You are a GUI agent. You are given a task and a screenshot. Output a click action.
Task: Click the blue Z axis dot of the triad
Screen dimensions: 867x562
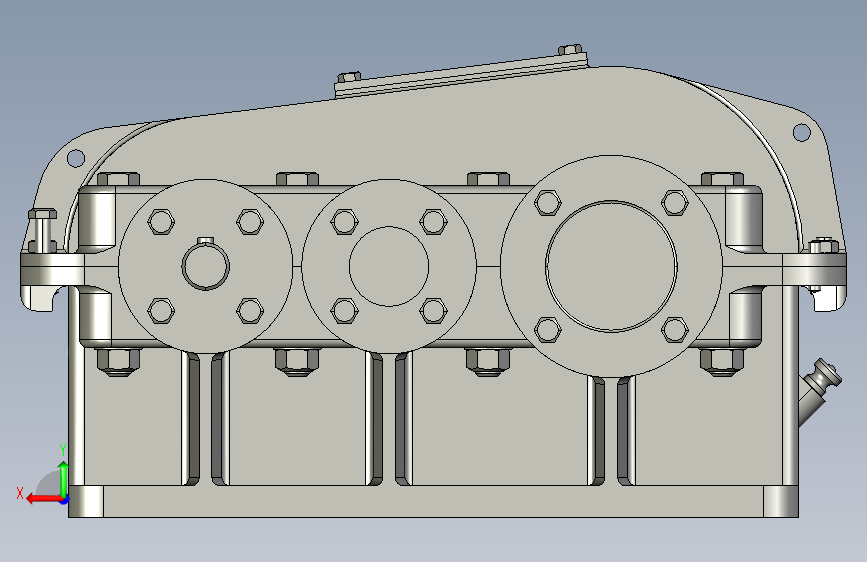65,500
